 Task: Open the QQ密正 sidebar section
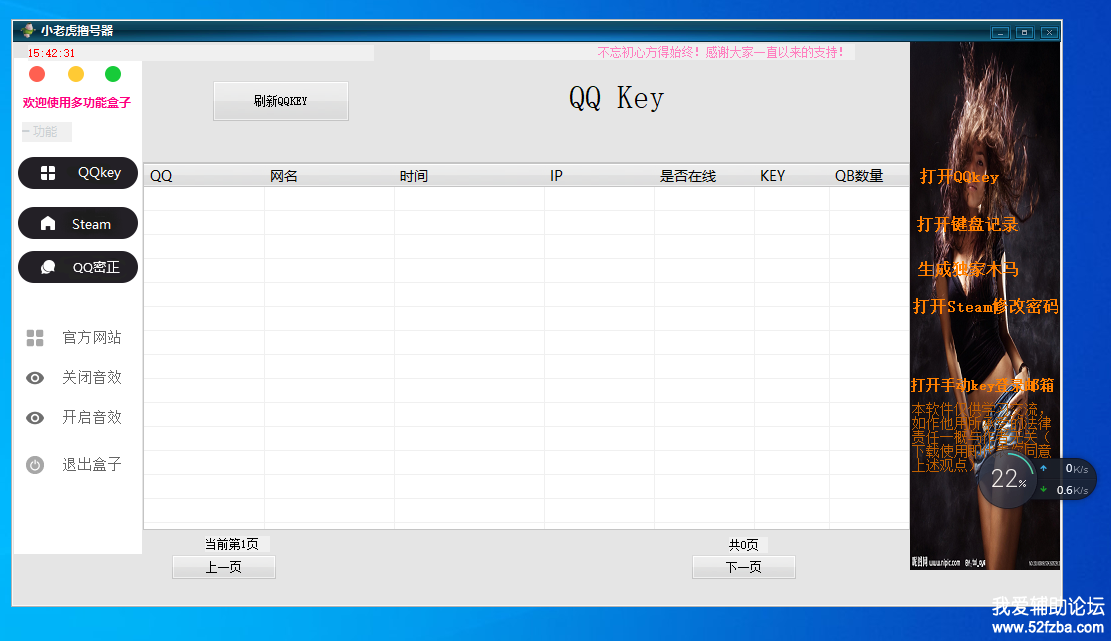(x=78, y=267)
